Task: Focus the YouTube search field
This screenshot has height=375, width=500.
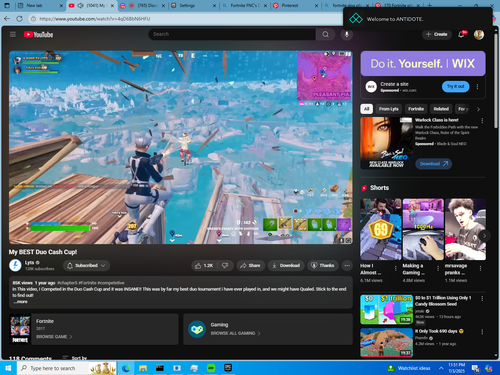Action: (x=232, y=34)
